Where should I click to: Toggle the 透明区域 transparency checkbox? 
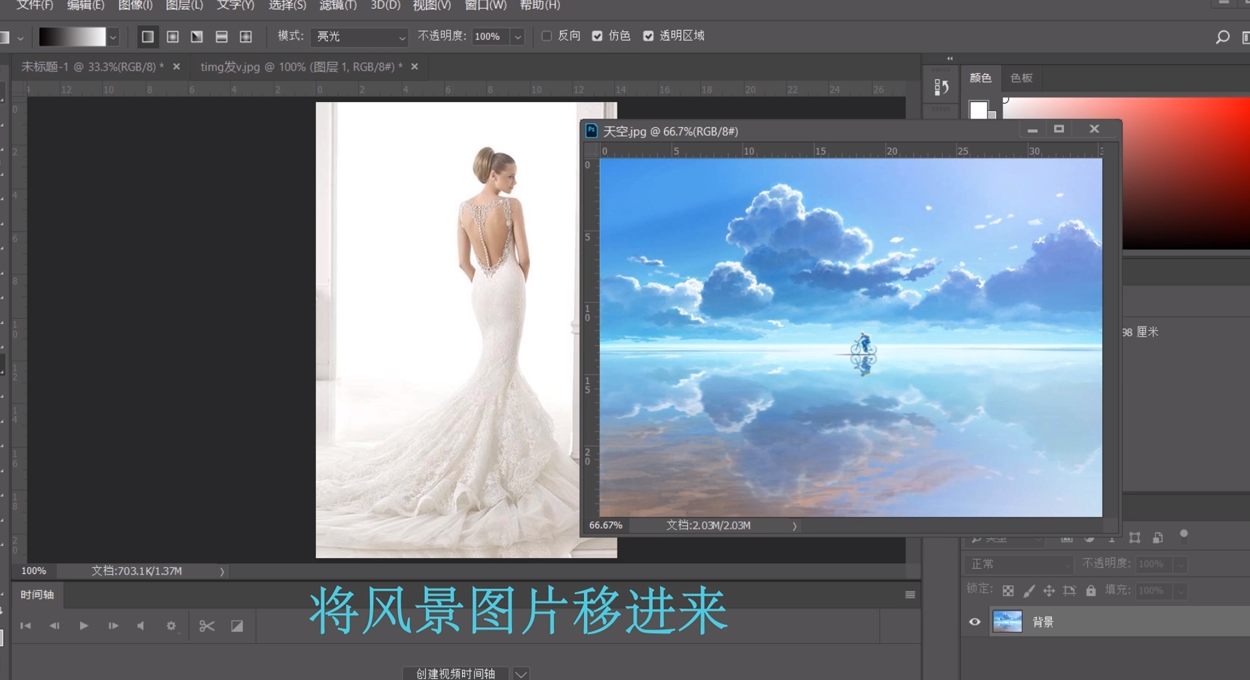coord(648,36)
